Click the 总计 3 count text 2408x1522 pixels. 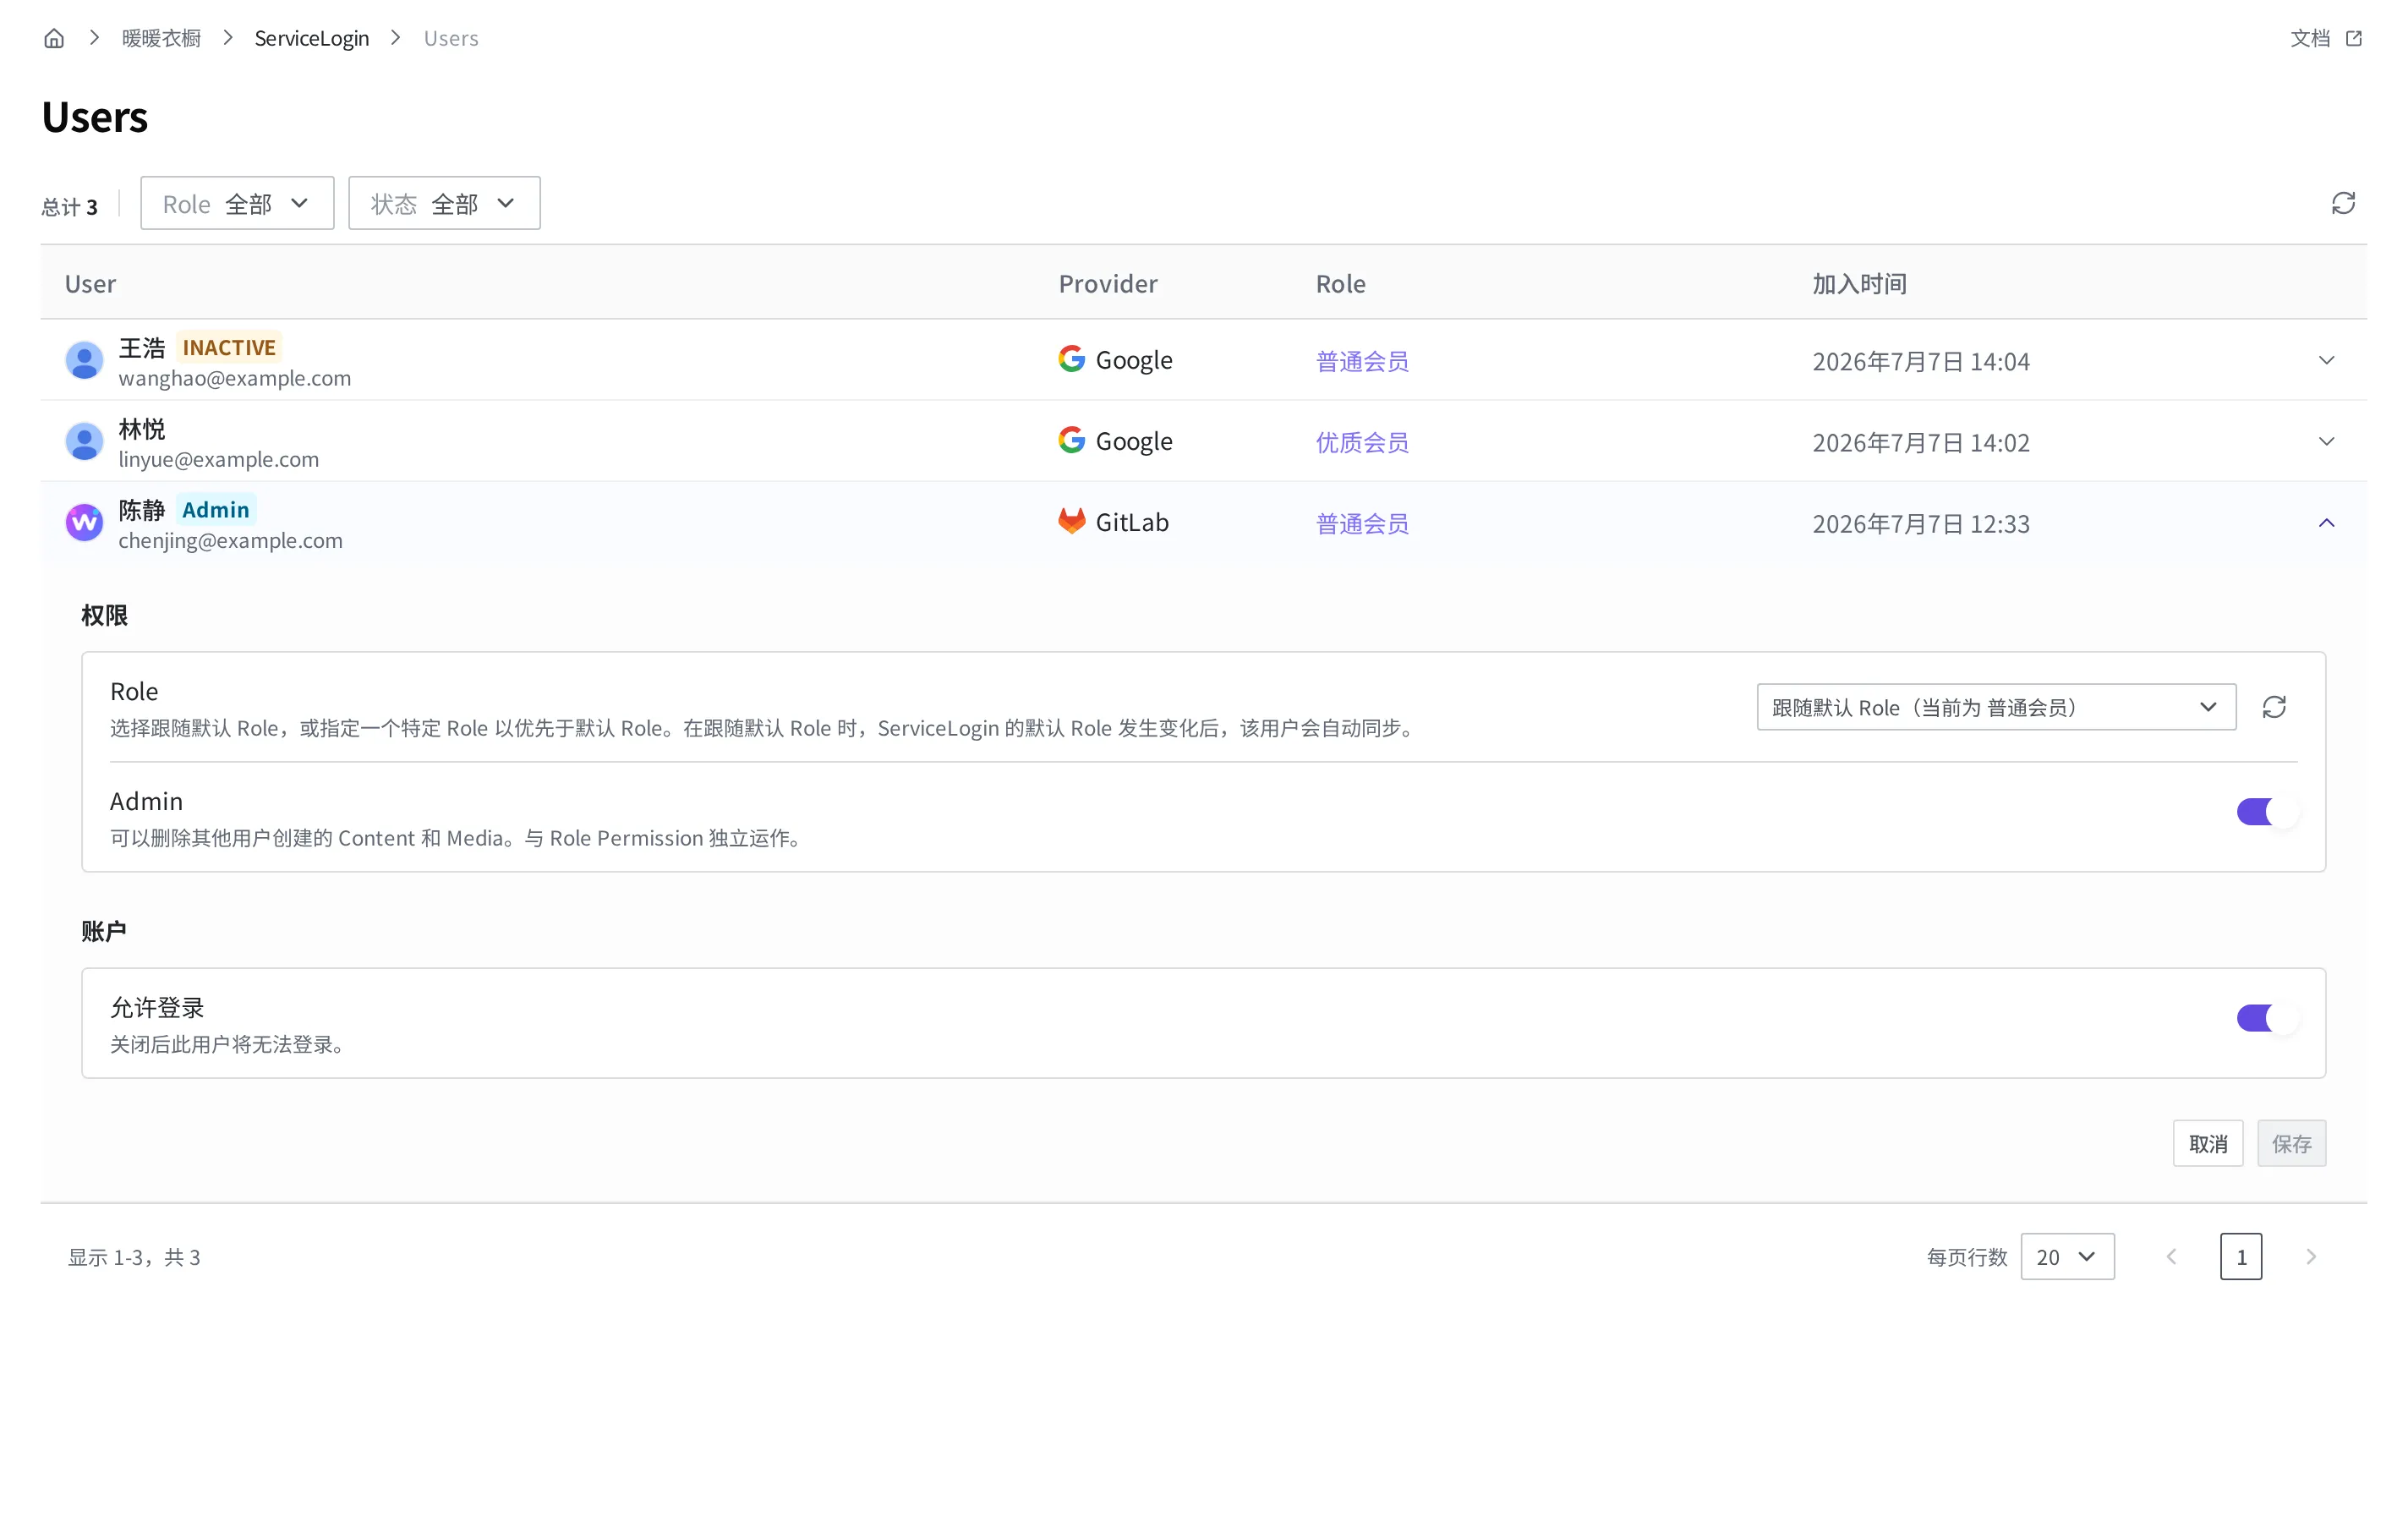pyautogui.click(x=69, y=206)
